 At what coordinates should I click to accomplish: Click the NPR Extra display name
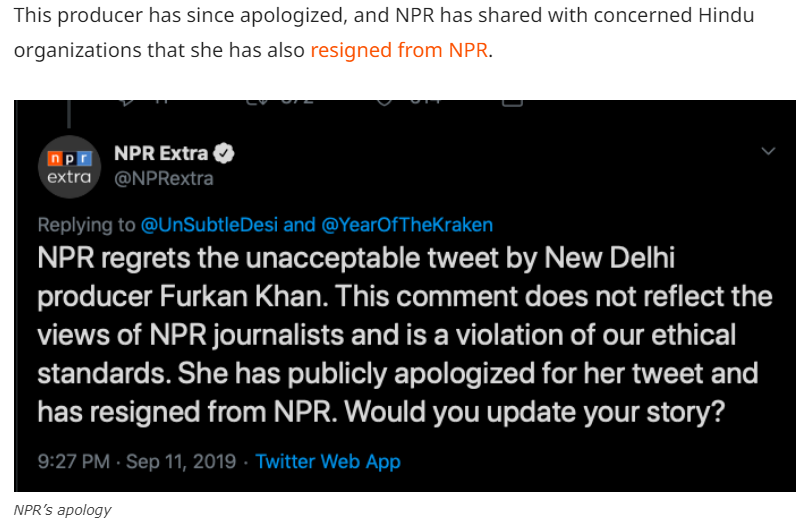[161, 153]
